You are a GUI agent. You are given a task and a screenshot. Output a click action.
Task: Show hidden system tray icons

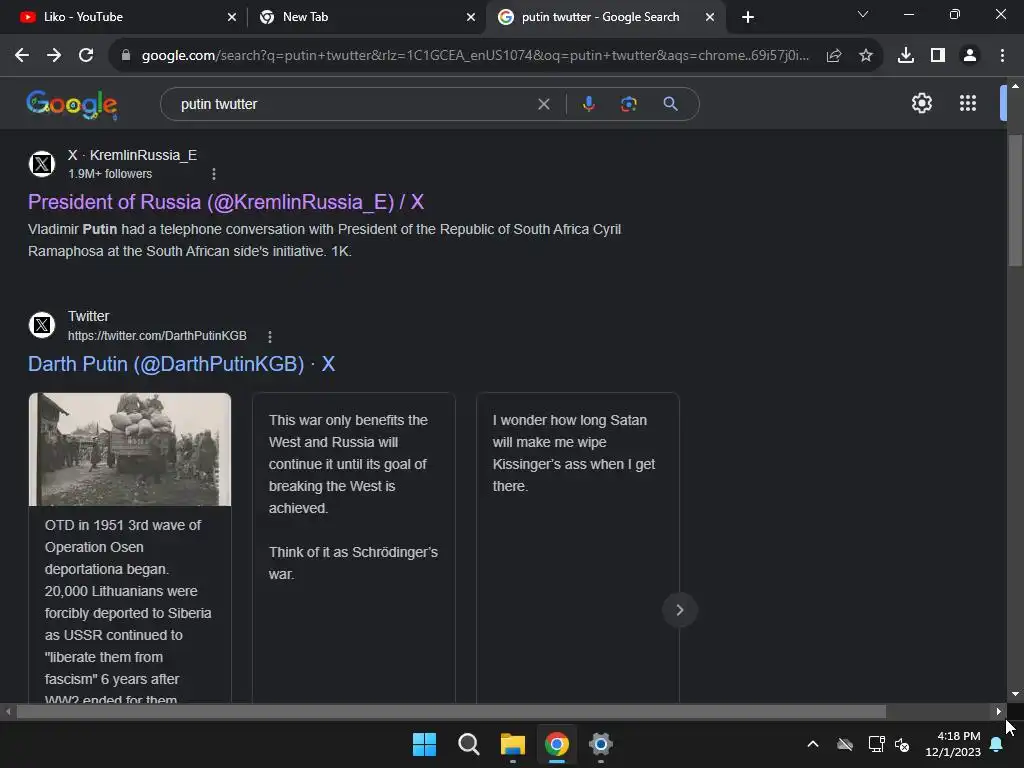[x=812, y=744]
